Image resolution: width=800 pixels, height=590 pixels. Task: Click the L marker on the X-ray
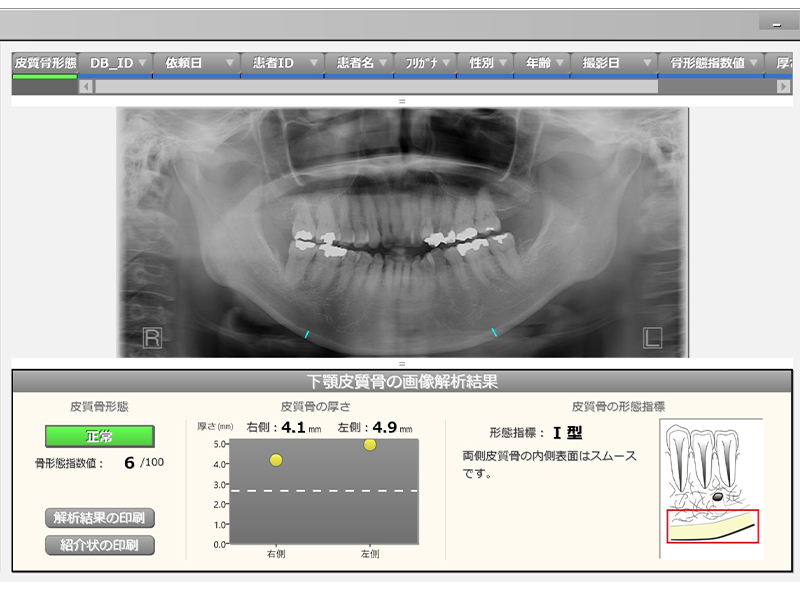(652, 337)
